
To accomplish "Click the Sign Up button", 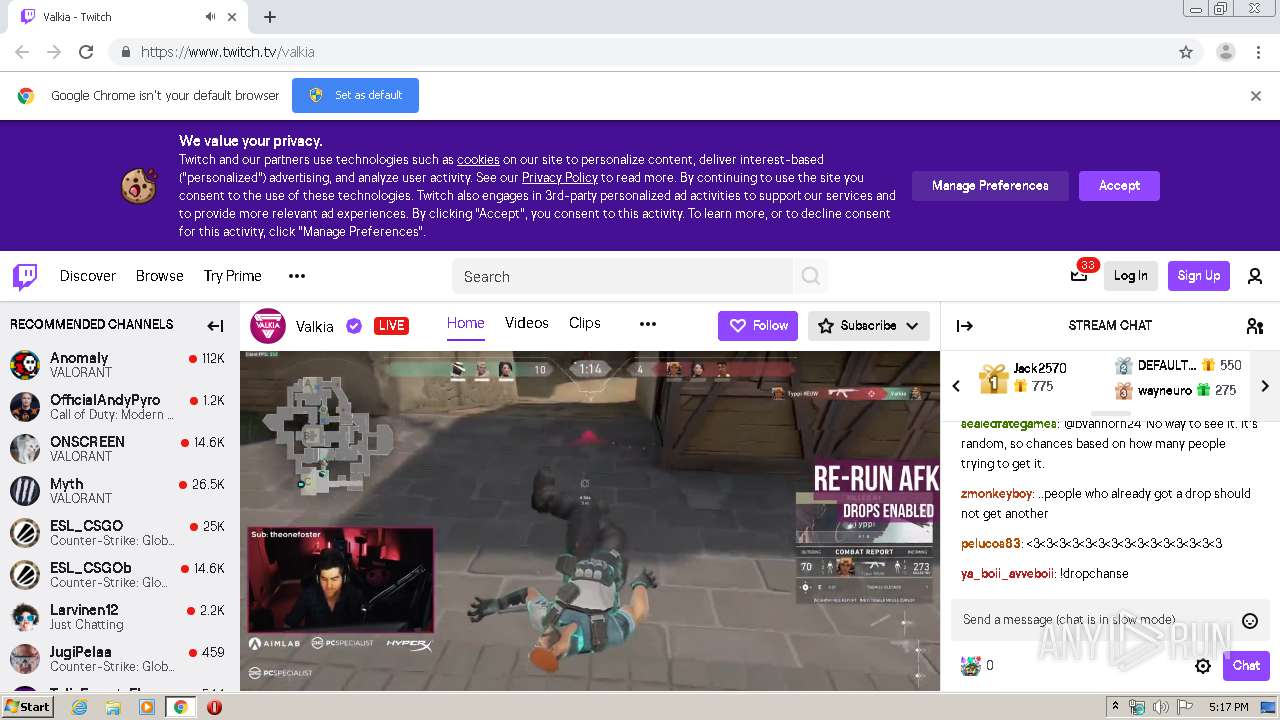I will pos(1198,276).
